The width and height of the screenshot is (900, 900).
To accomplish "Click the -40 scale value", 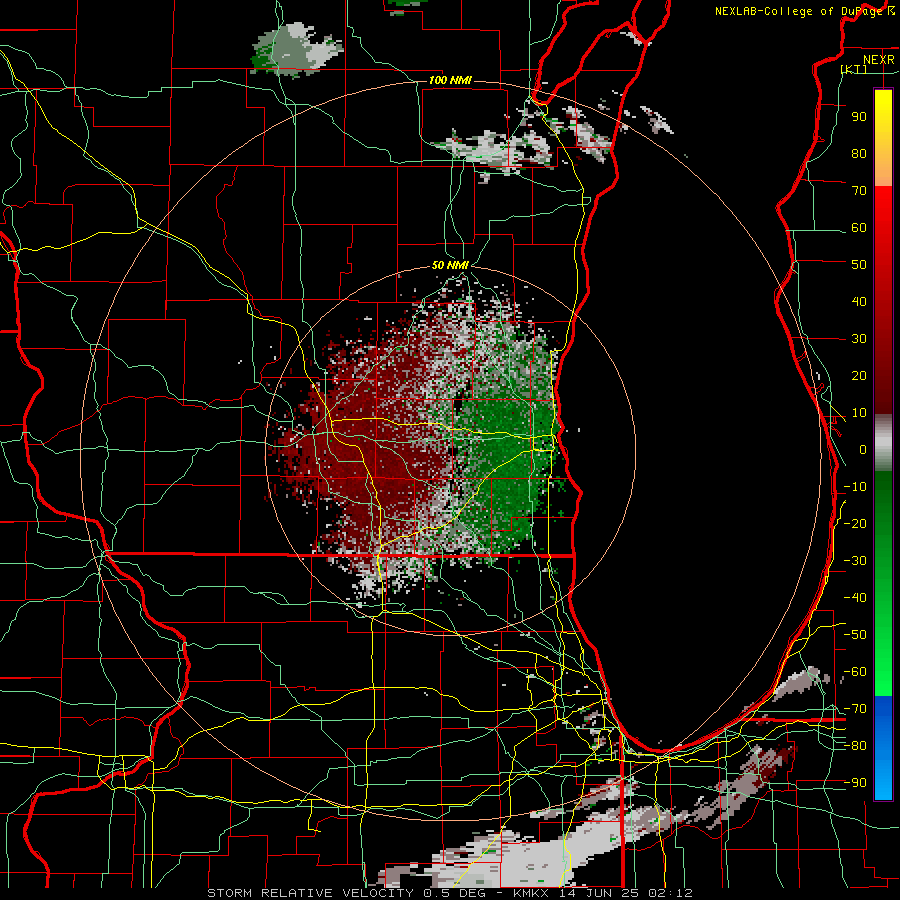I will click(x=855, y=598).
